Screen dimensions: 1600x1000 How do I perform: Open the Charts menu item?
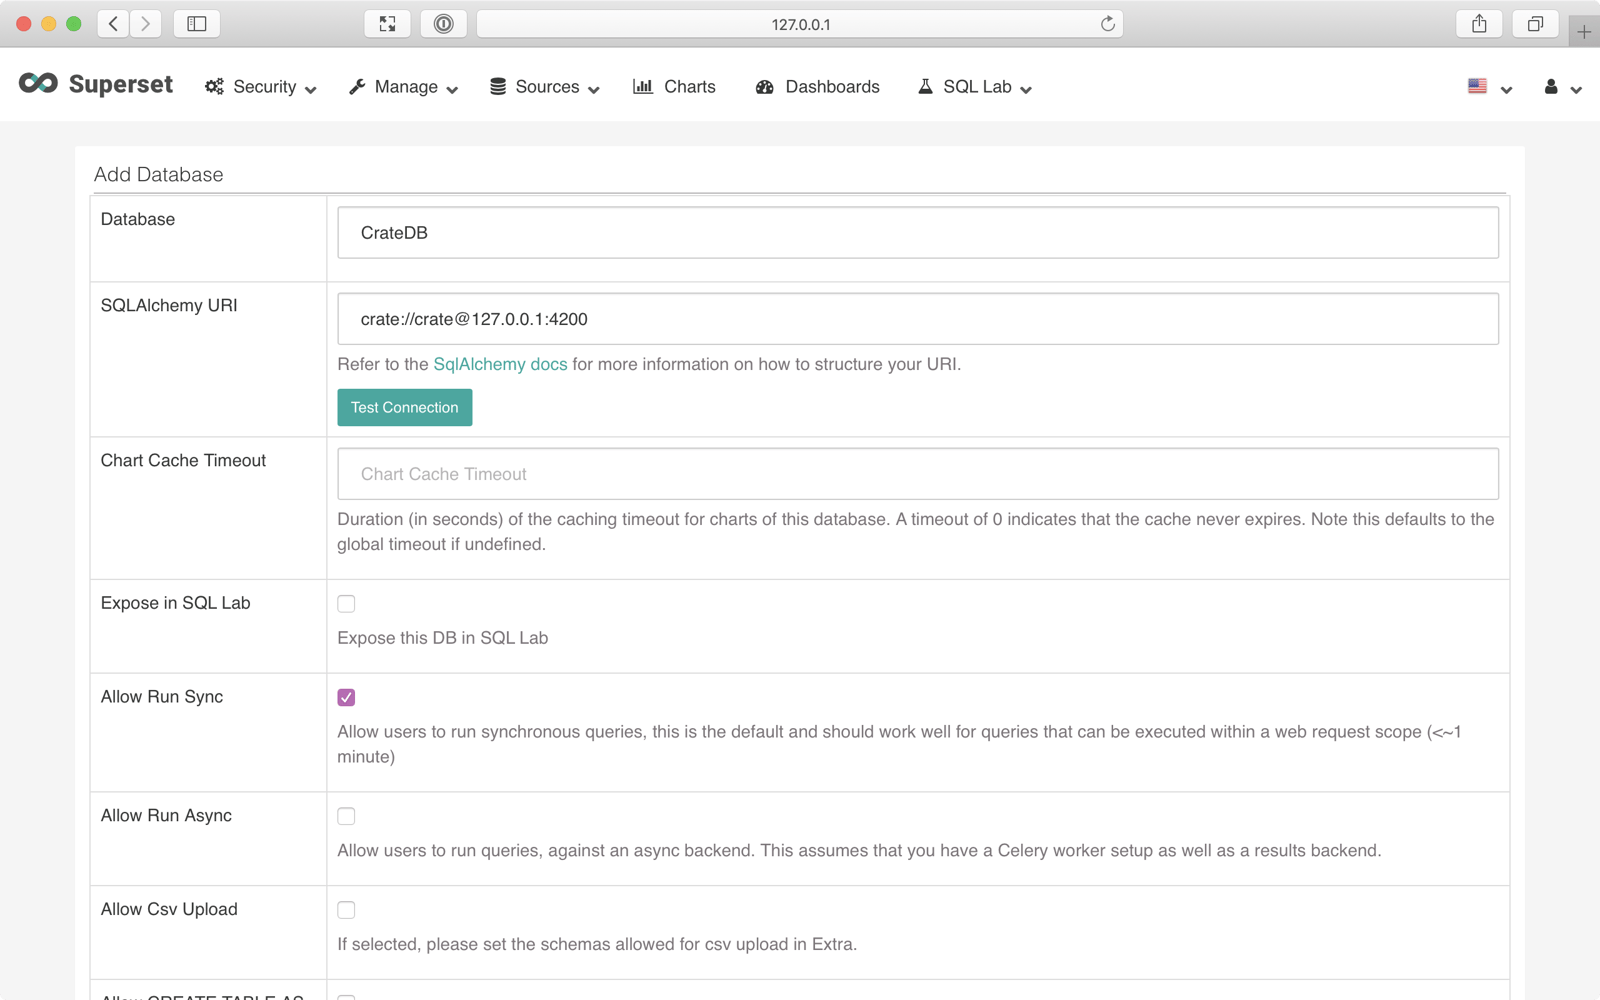click(675, 87)
